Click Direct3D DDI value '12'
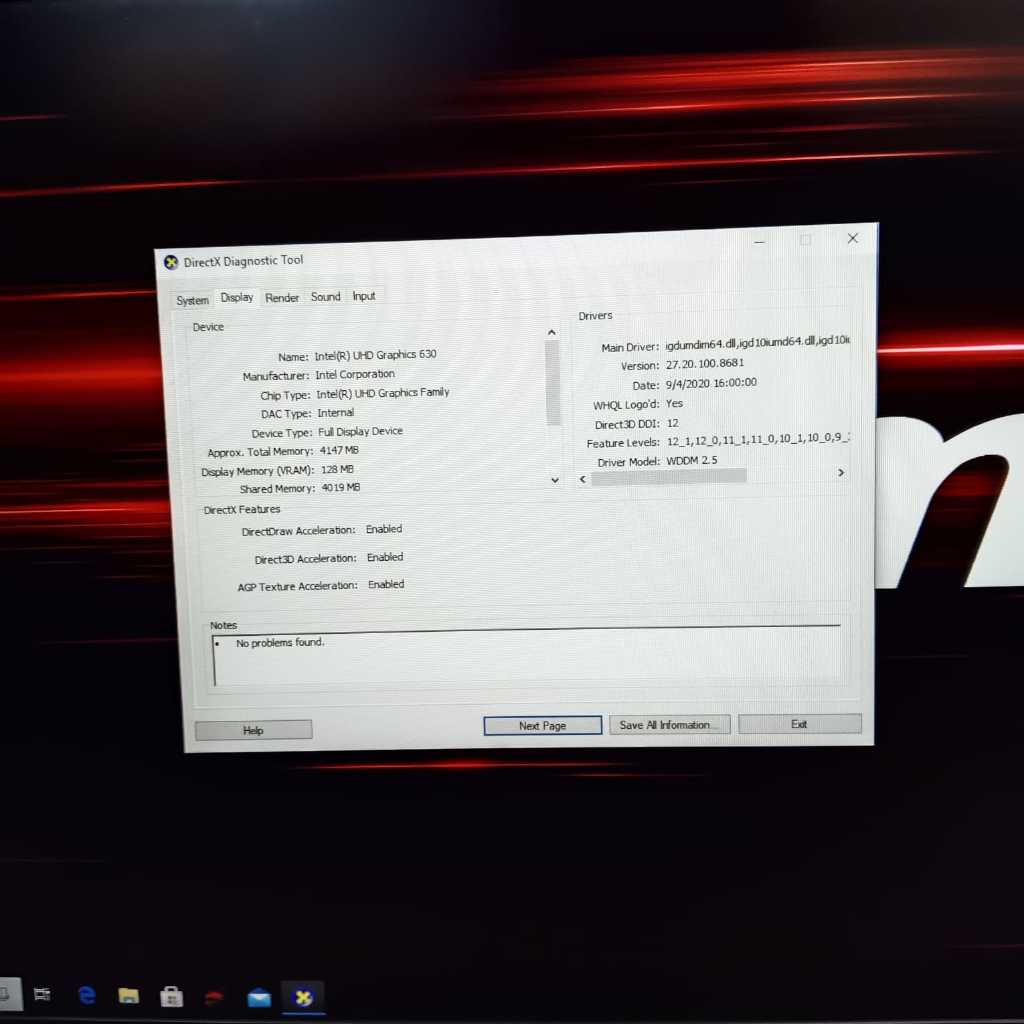Viewport: 1024px width, 1024px height. (x=673, y=423)
